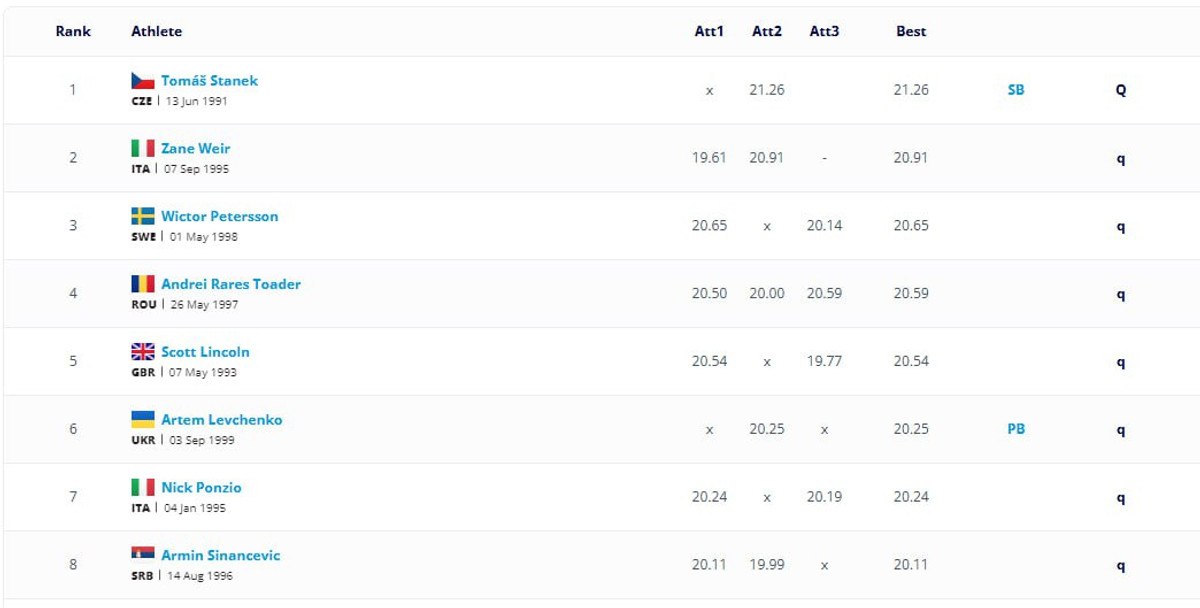Click the Italian flag next to Nick Ponzio
Viewport: 1200px width, 608px height.
(143, 488)
